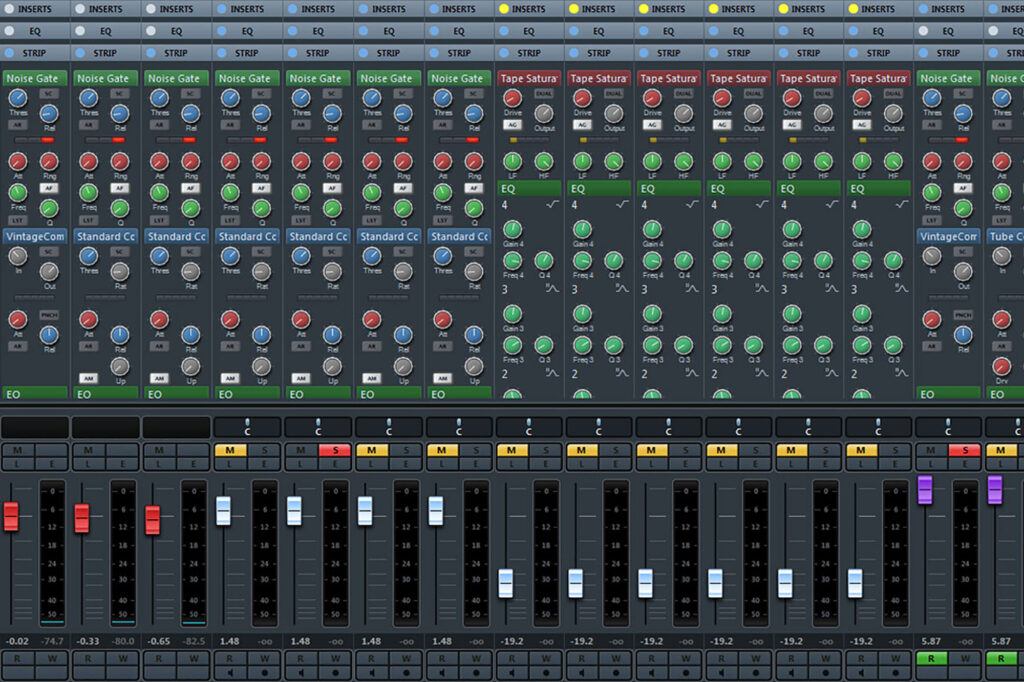
Task: Click Drive knob in the leftmost Tape Saturation
Action: (x=512, y=98)
